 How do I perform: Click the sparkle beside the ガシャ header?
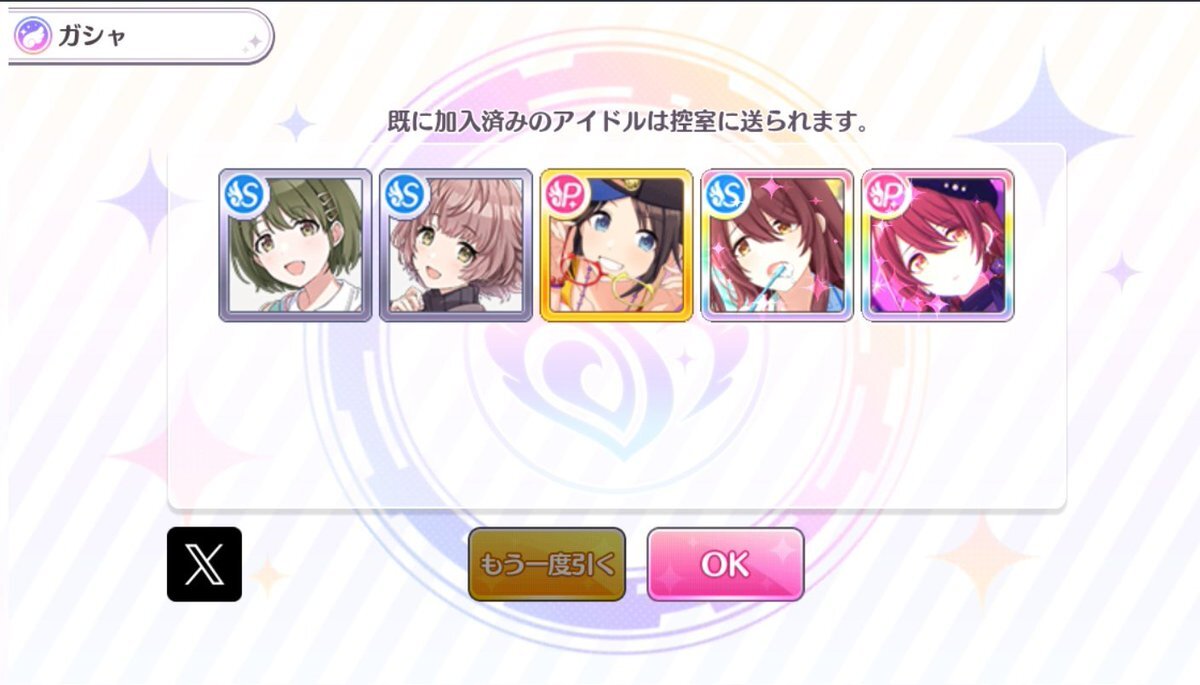coord(254,41)
